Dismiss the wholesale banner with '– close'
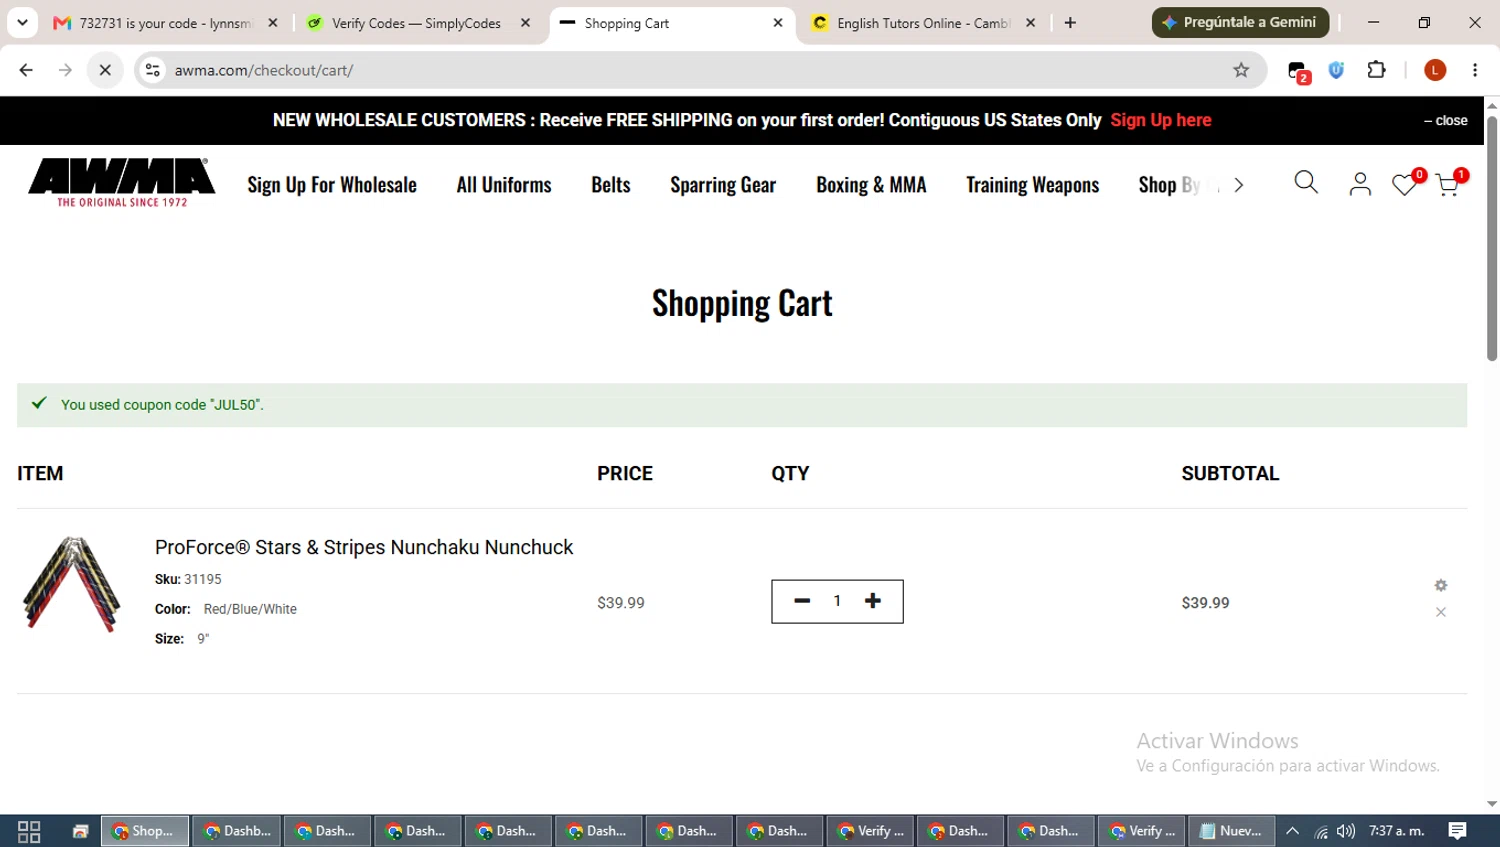This screenshot has width=1500, height=847. (1446, 120)
